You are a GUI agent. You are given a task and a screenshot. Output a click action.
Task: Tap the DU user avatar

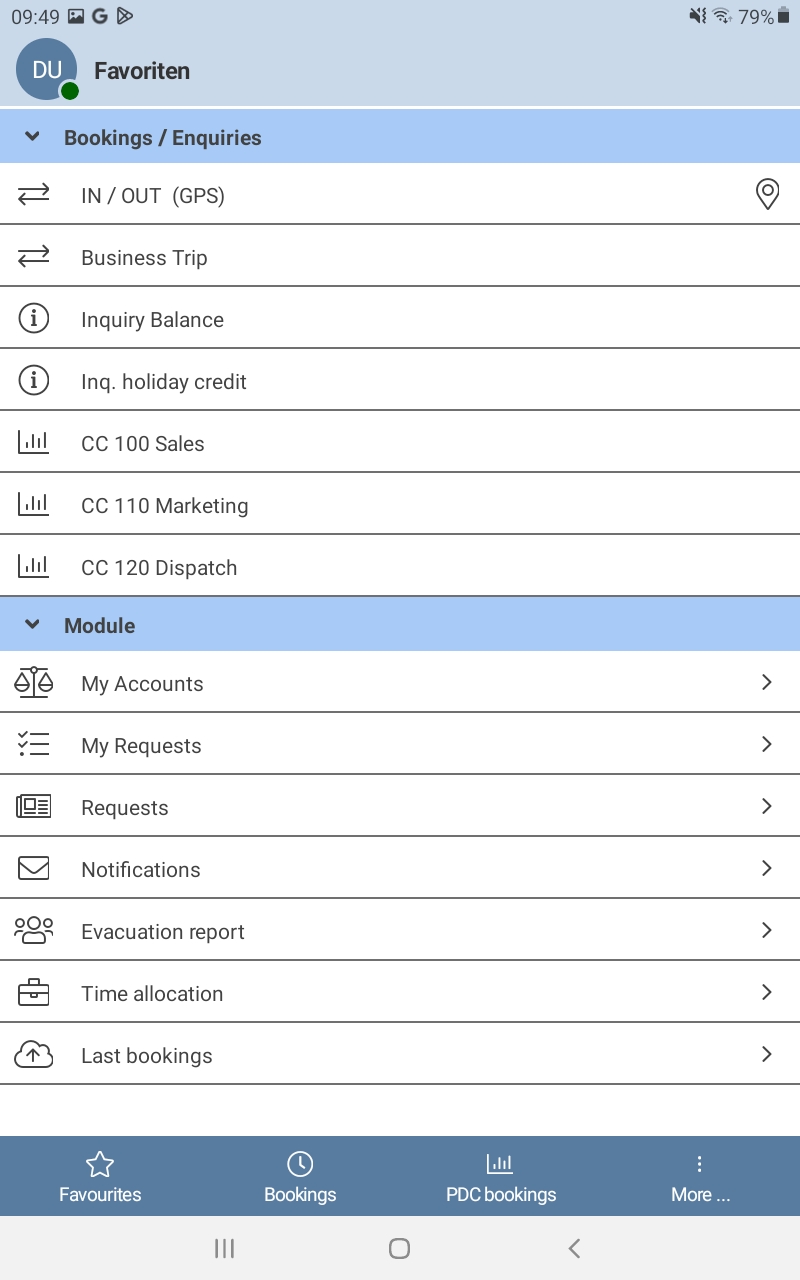pos(47,70)
